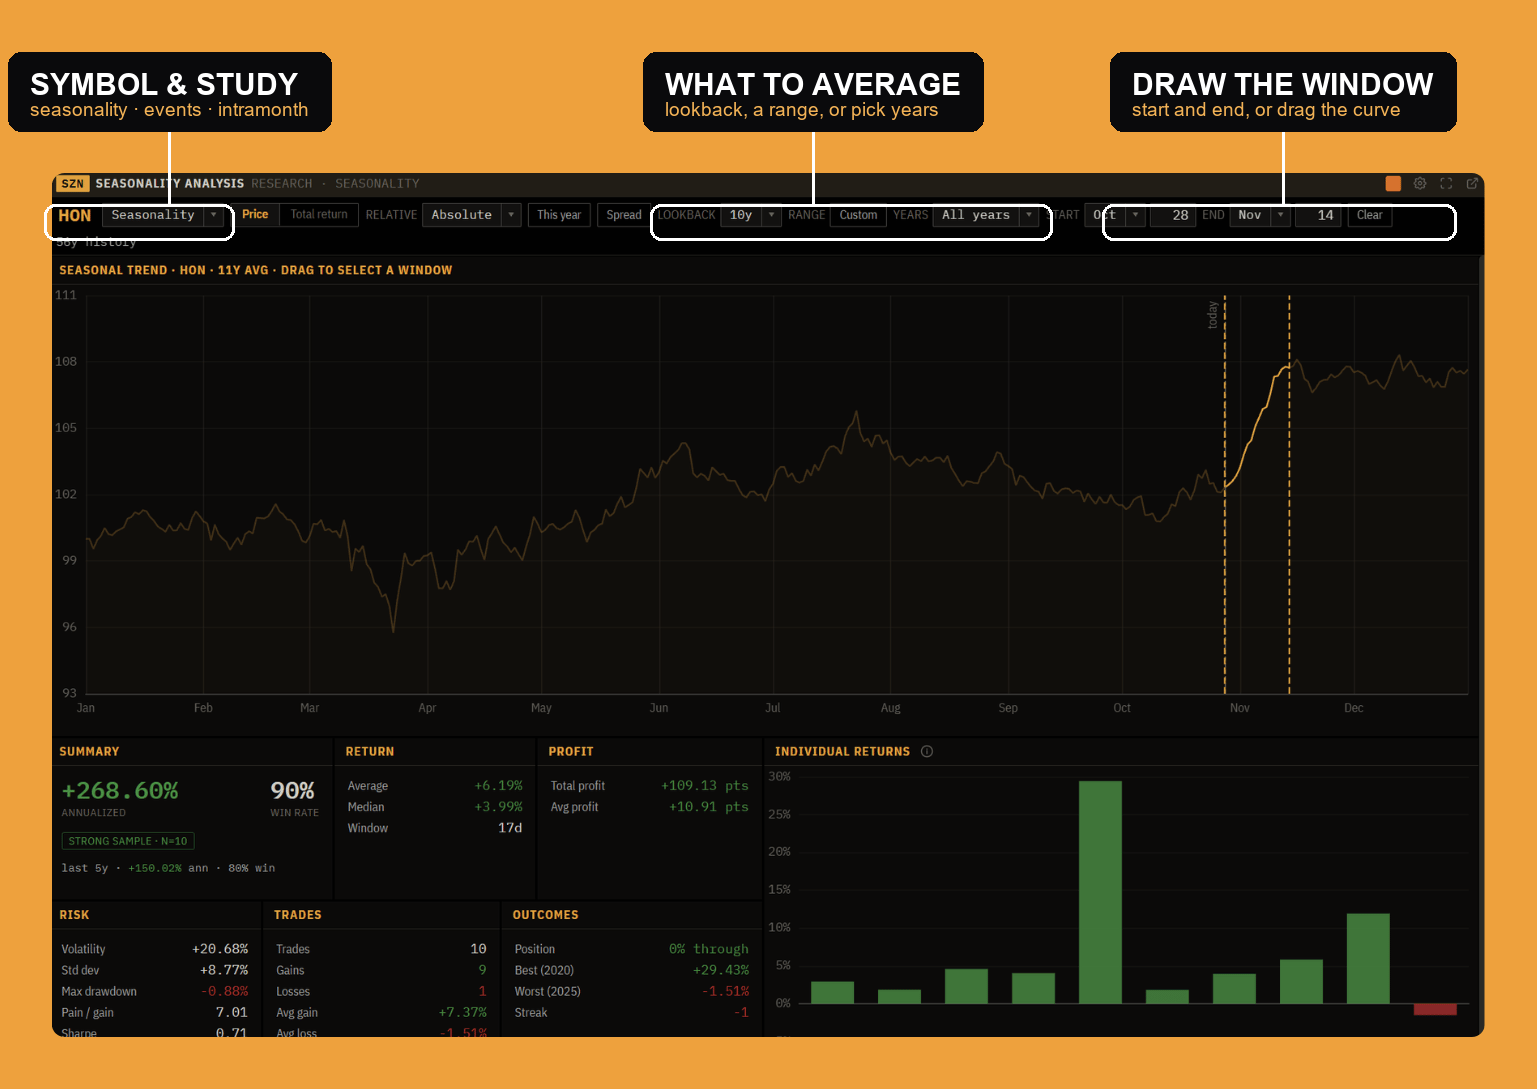Toggle fullscreen with the expand icon

1446,183
